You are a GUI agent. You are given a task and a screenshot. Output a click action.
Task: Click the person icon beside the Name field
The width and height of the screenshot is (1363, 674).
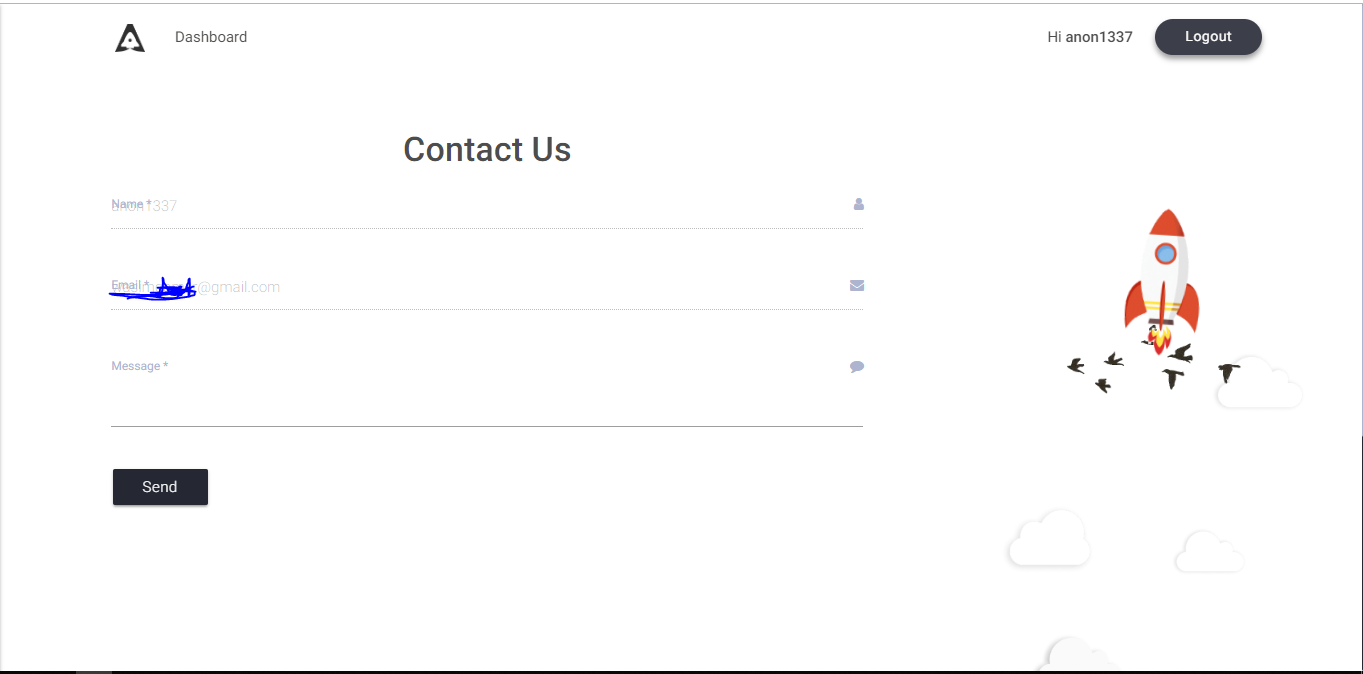click(x=858, y=204)
